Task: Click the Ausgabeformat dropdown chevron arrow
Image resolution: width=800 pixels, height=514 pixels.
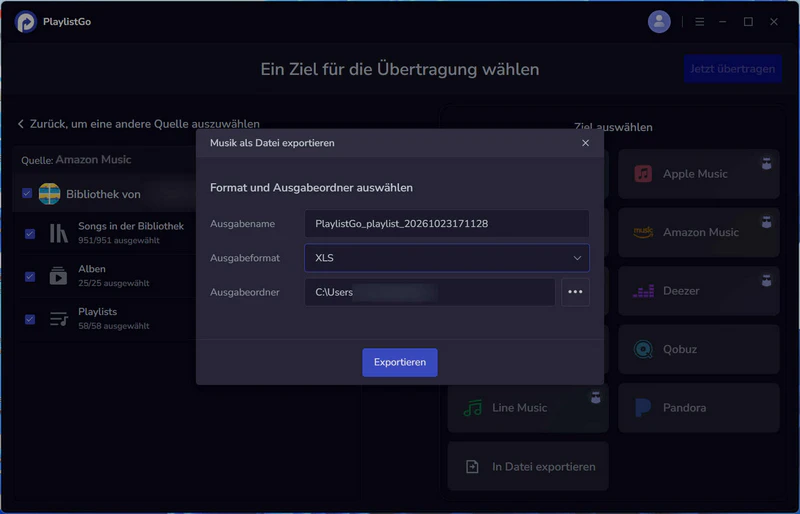Action: tap(577, 258)
